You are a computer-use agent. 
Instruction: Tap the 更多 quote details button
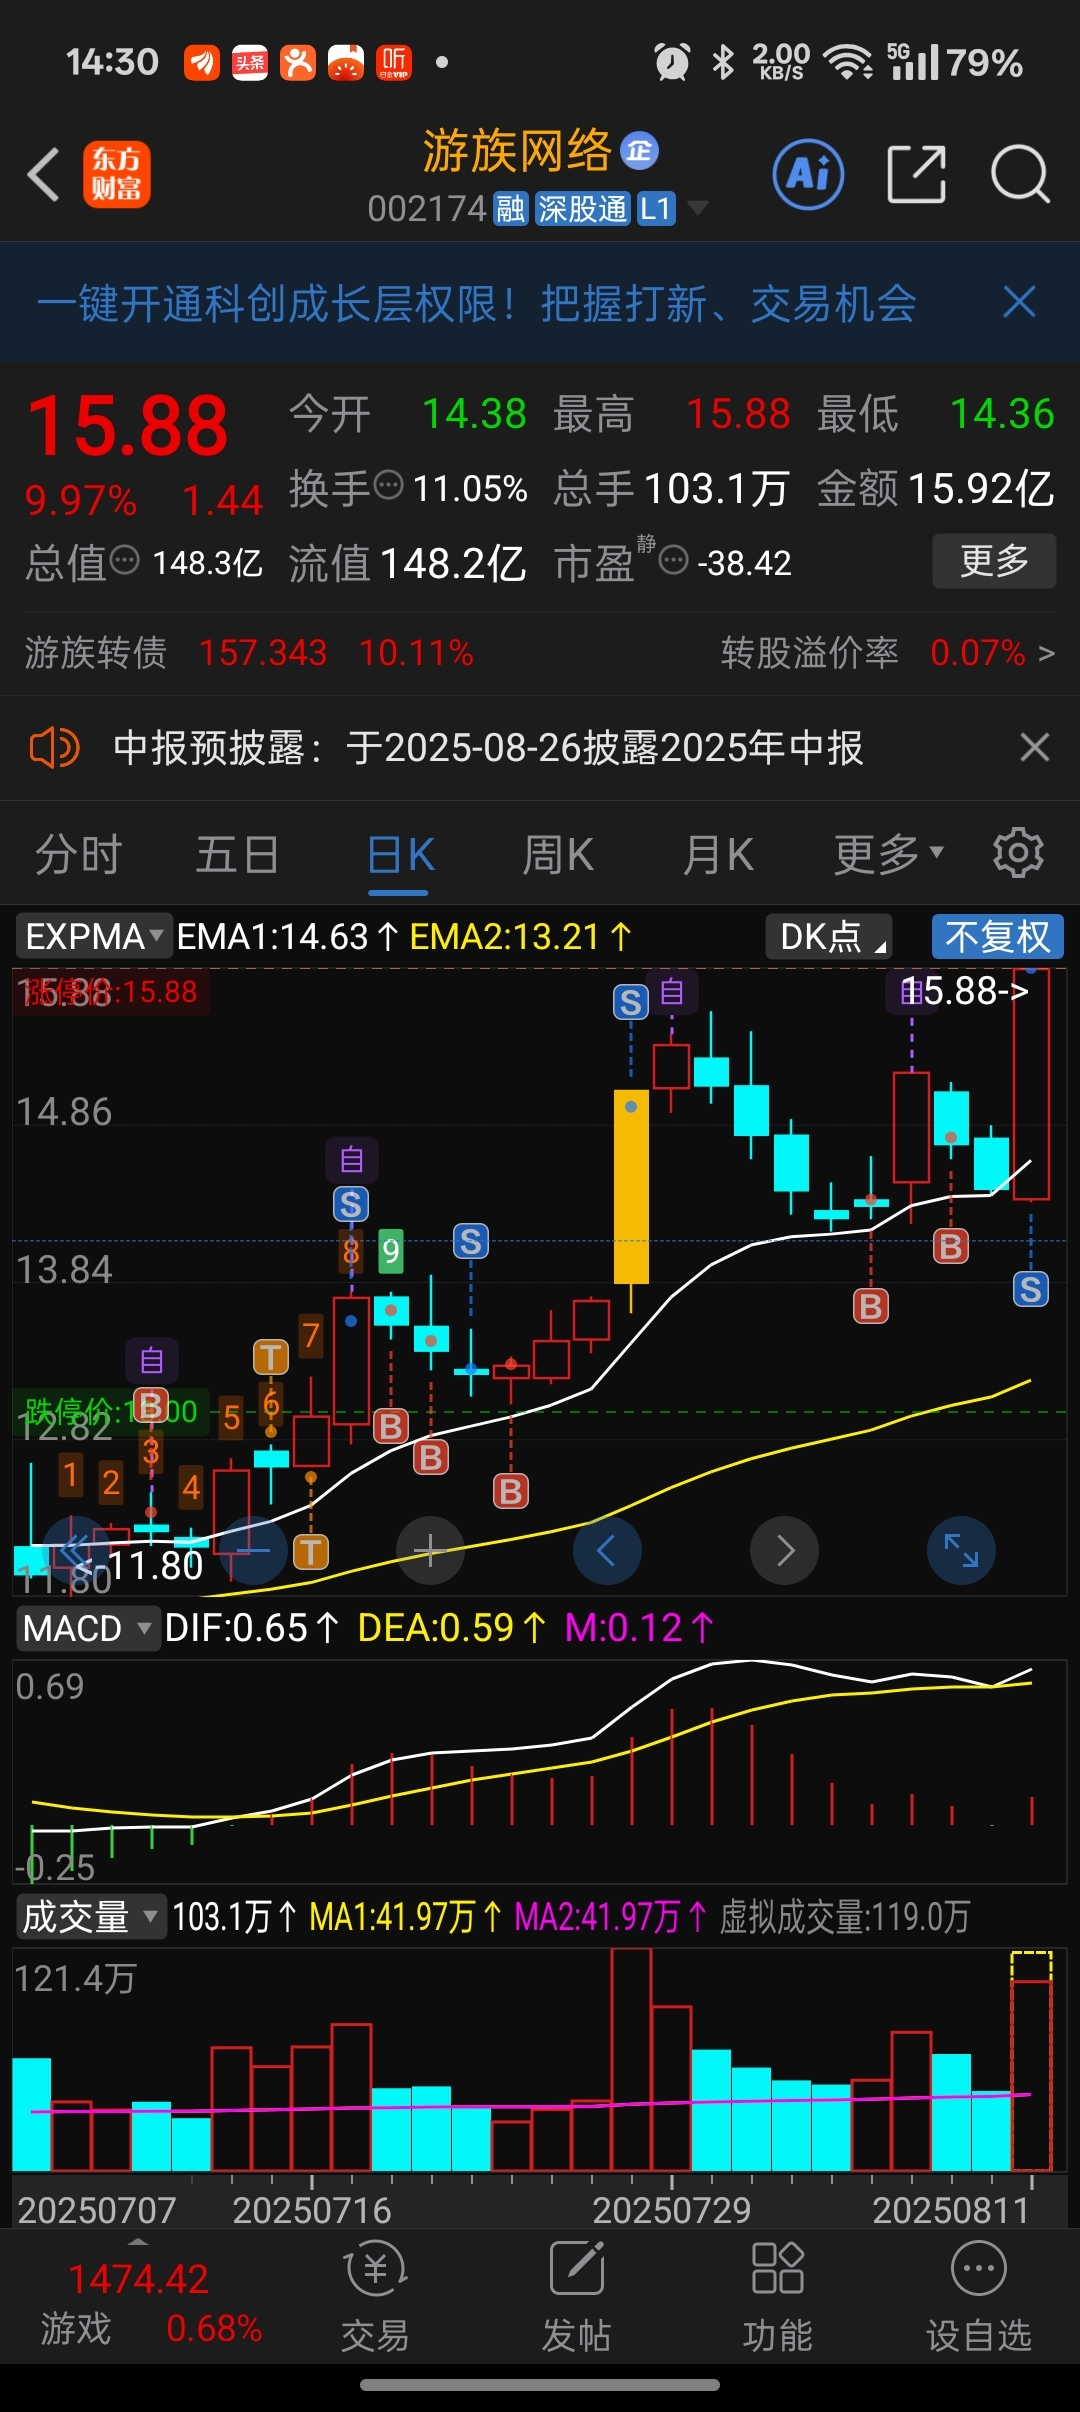tap(994, 561)
